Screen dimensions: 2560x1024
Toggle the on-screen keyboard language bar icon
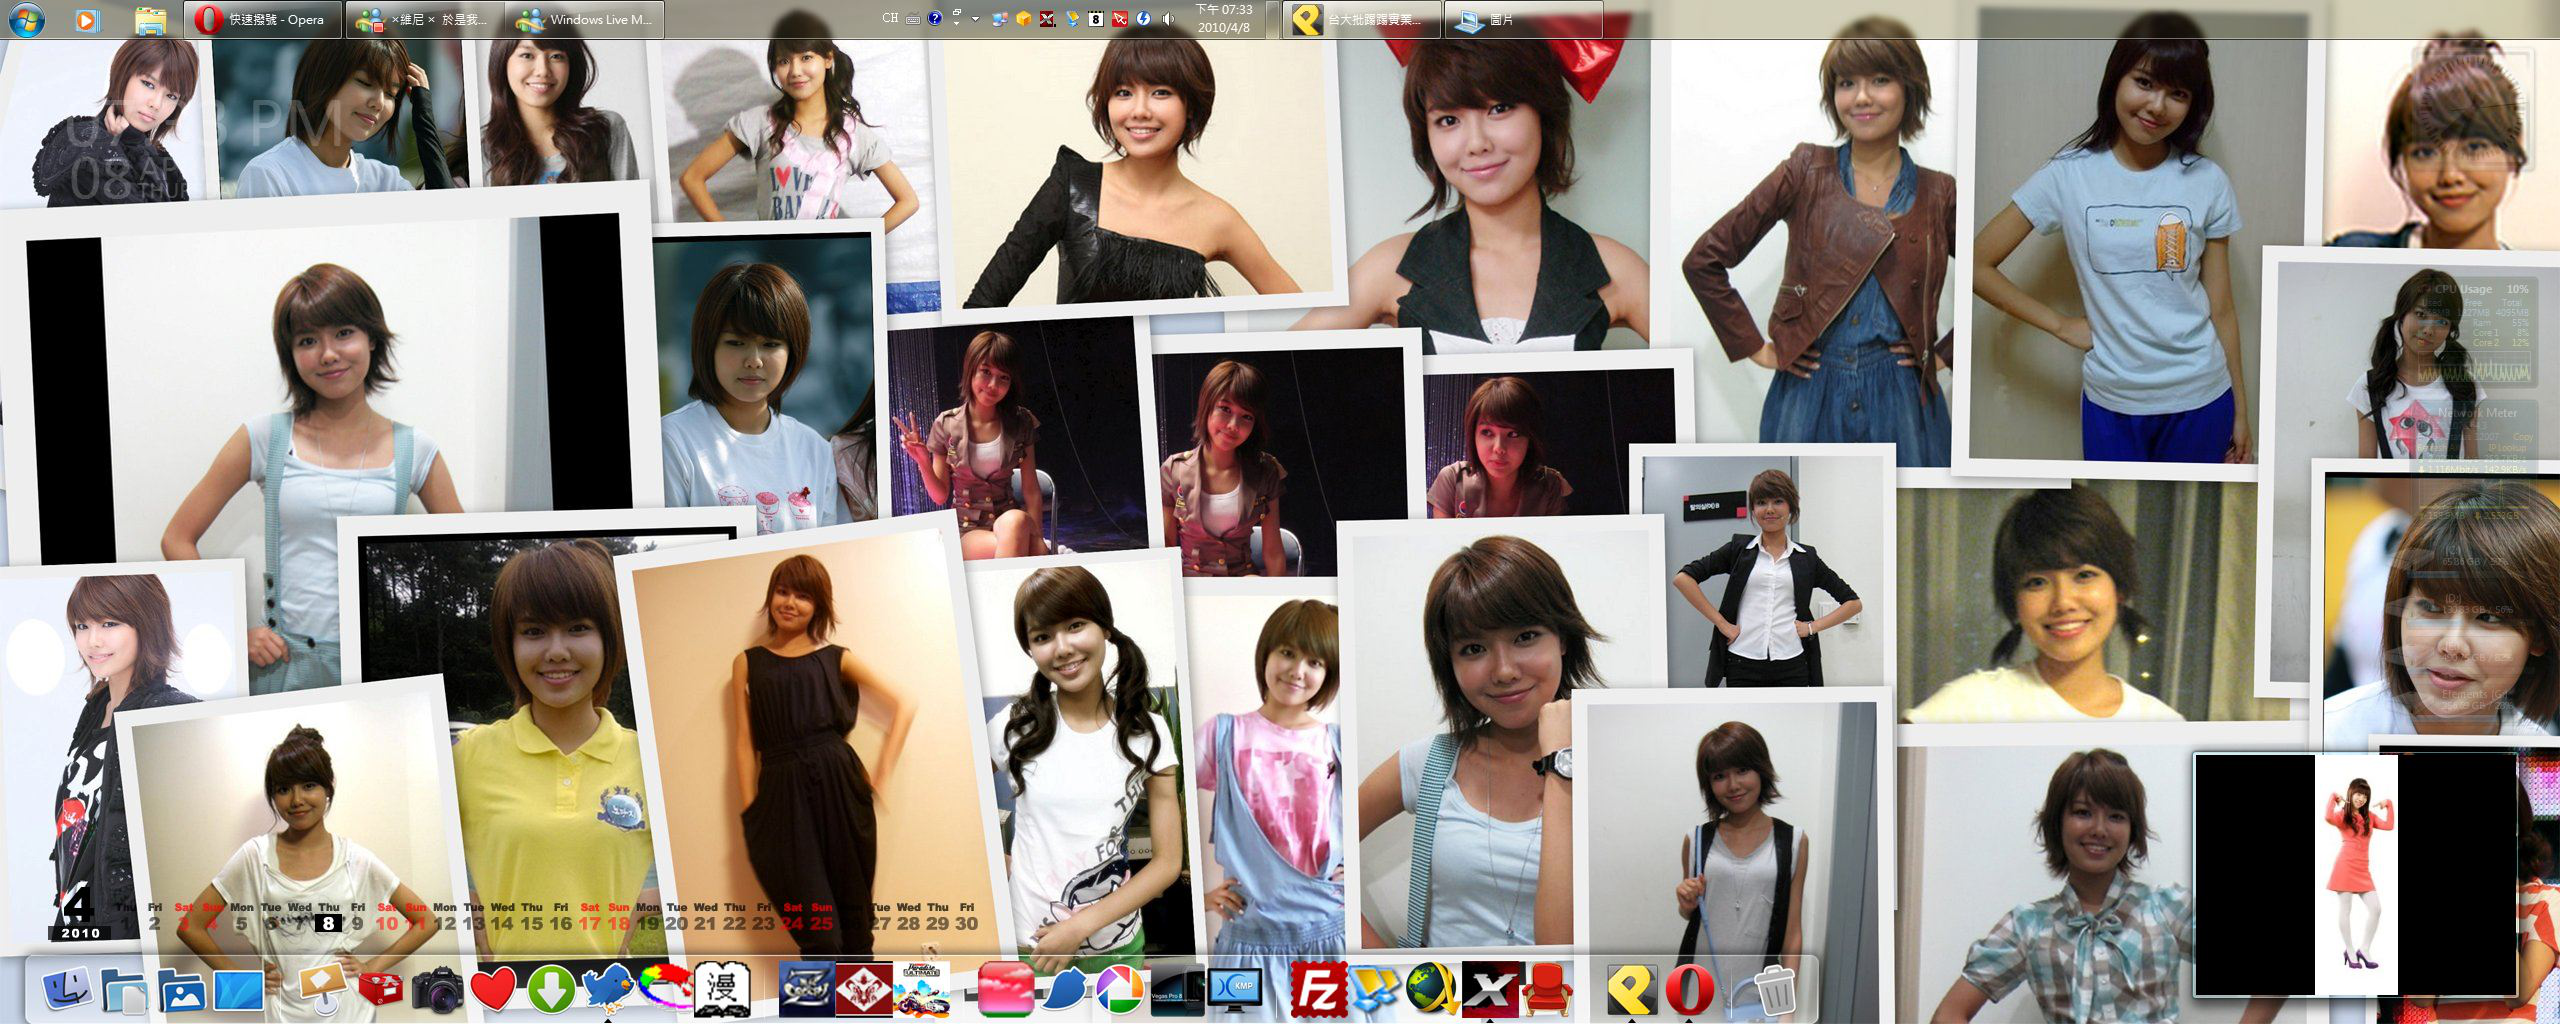[x=913, y=19]
